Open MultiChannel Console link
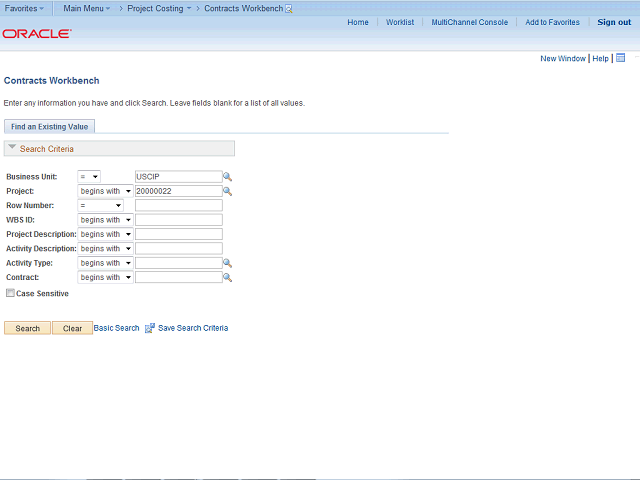This screenshot has height=480, width=640. click(470, 22)
